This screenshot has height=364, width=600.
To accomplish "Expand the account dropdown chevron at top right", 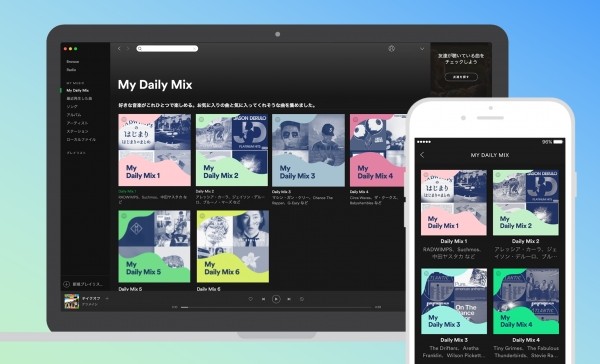I will coord(422,49).
